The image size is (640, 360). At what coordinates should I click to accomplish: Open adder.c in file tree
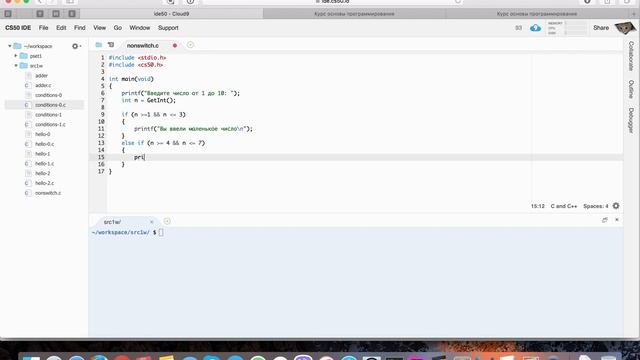(43, 85)
